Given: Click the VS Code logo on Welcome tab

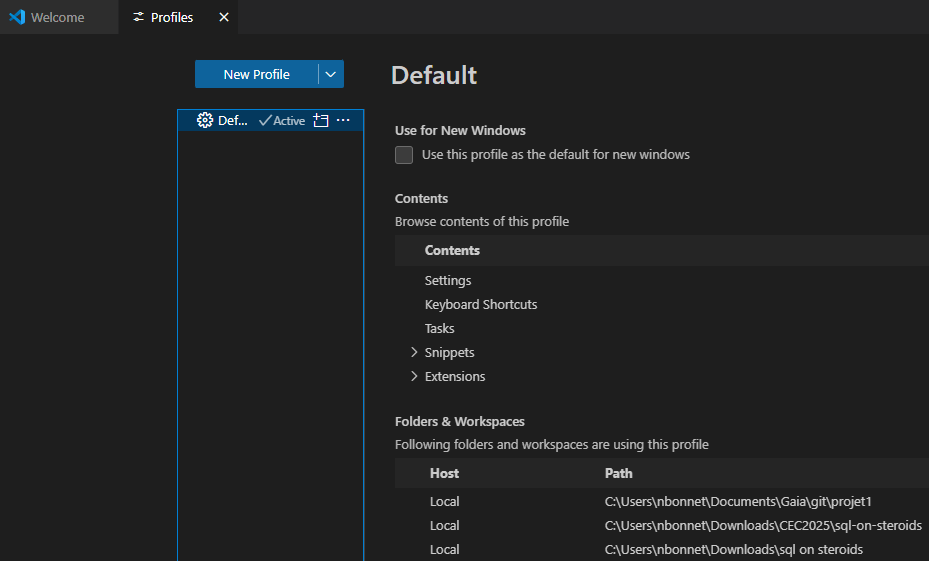Looking at the screenshot, I should click(x=17, y=17).
